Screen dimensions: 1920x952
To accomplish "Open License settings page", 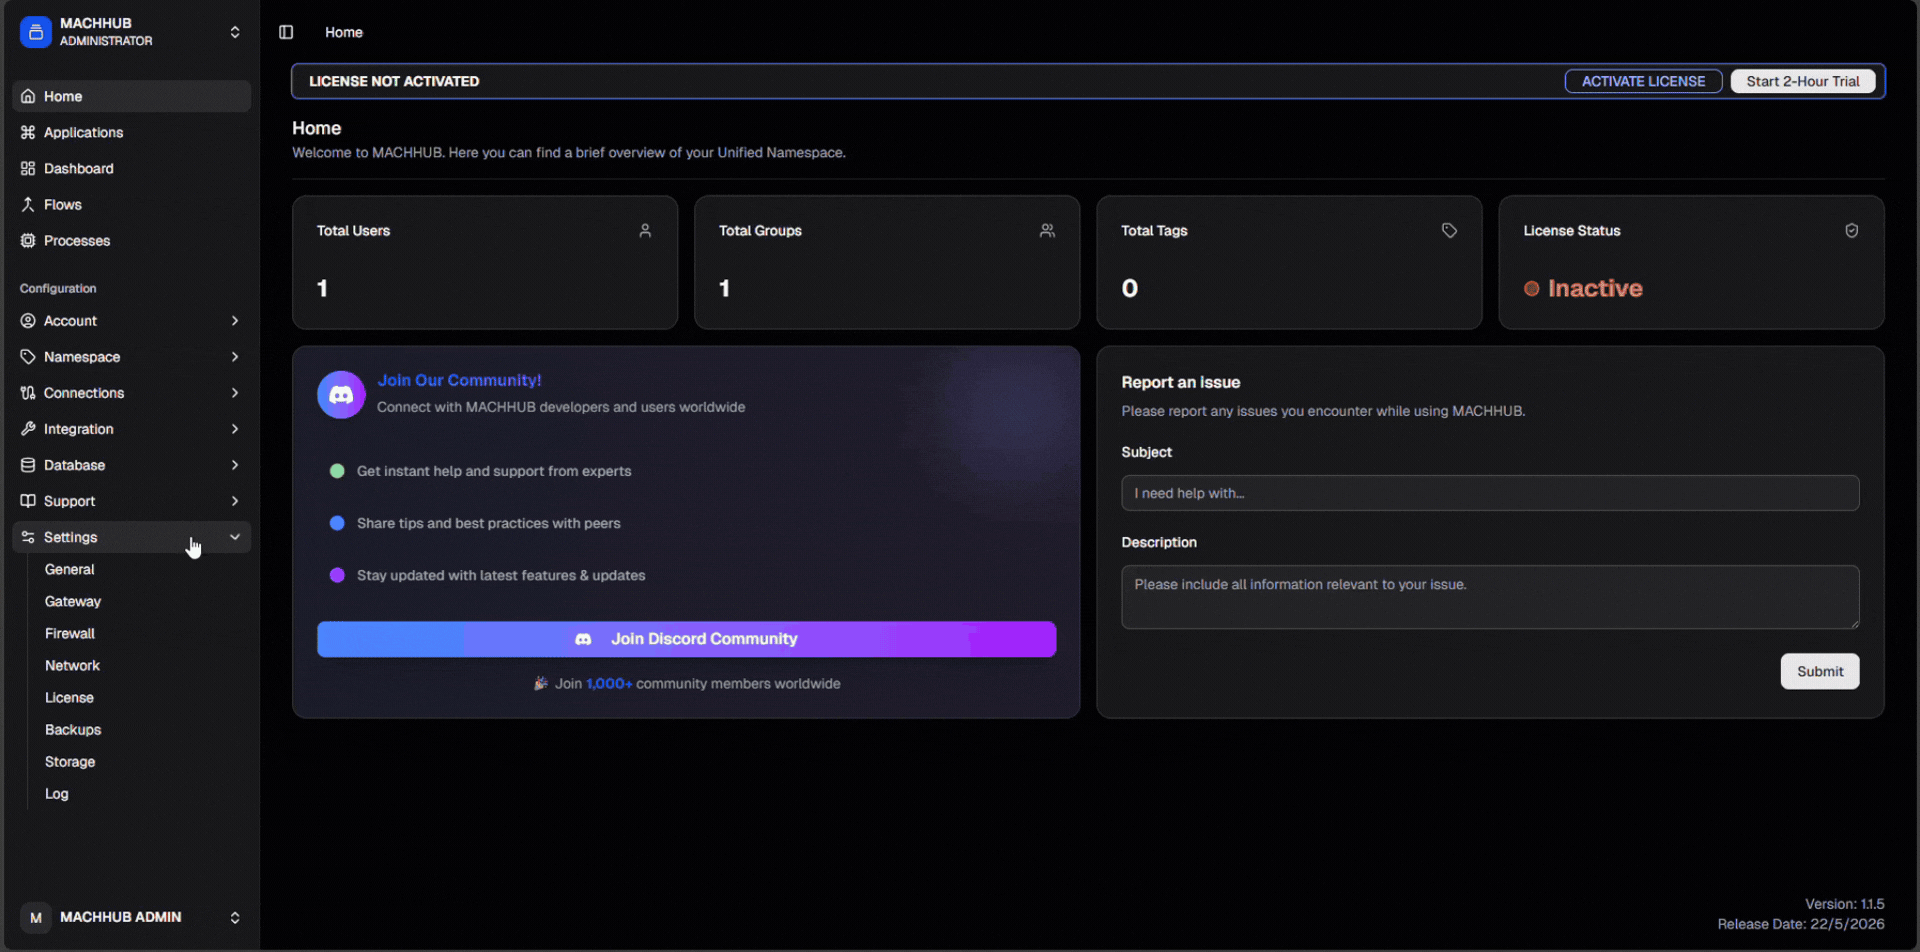I will coord(69,697).
